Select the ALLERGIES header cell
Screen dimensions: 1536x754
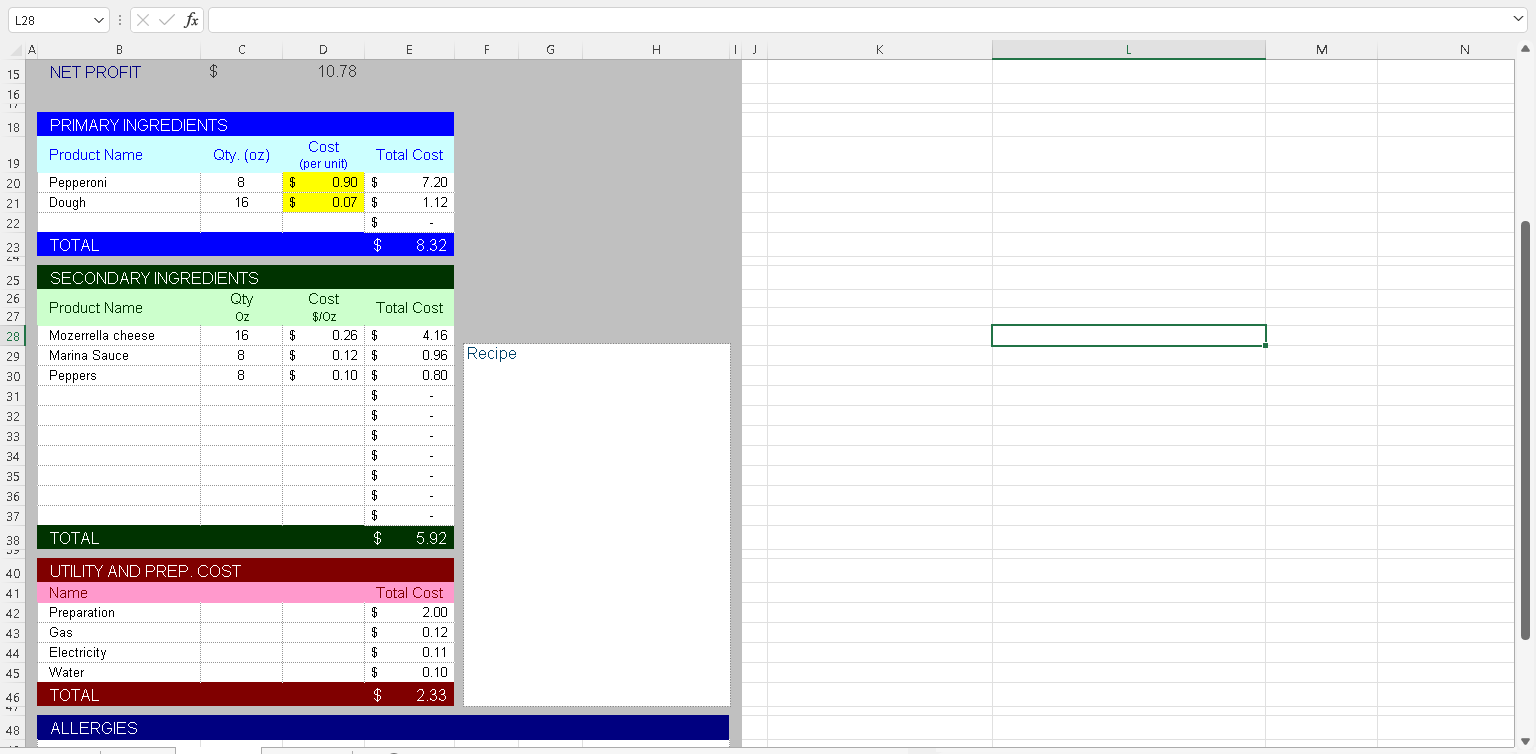[94, 728]
